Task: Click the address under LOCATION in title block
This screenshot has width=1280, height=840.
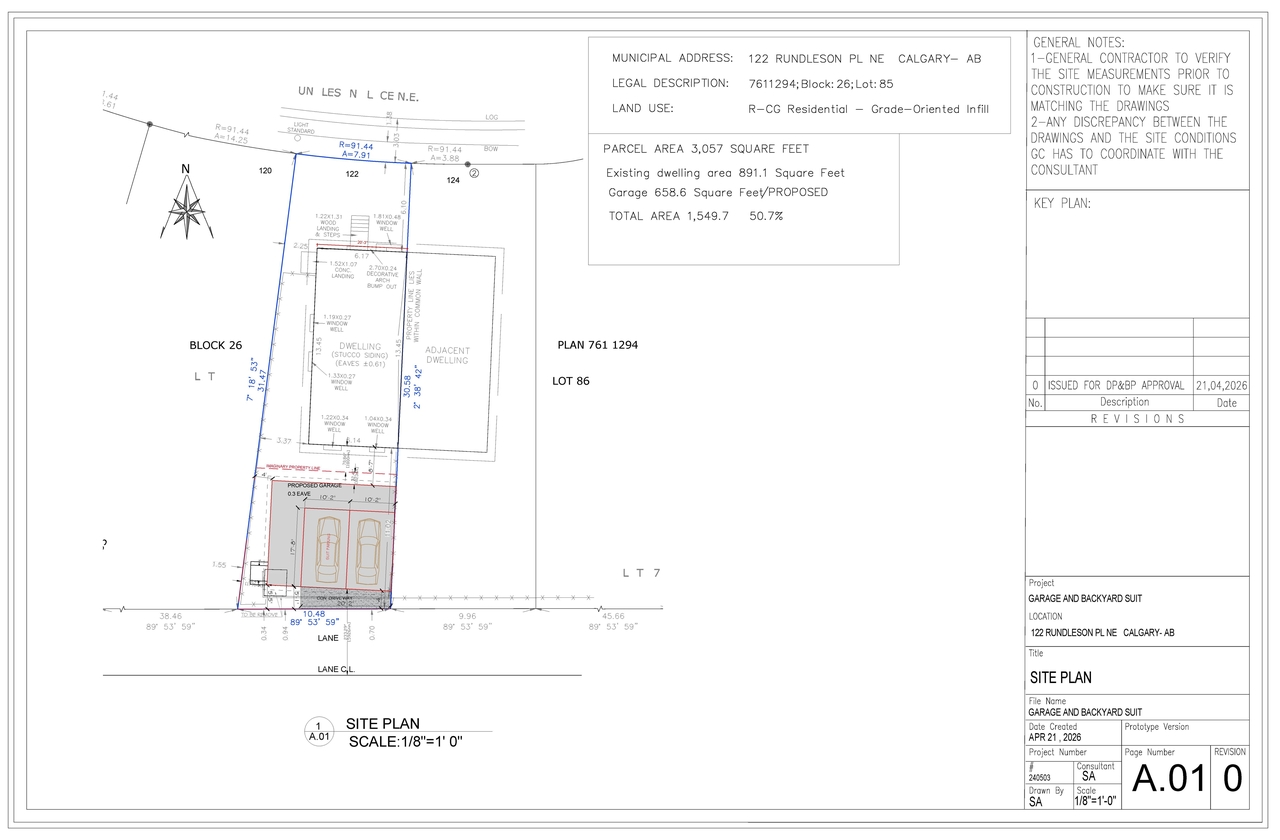Action: 1103,634
